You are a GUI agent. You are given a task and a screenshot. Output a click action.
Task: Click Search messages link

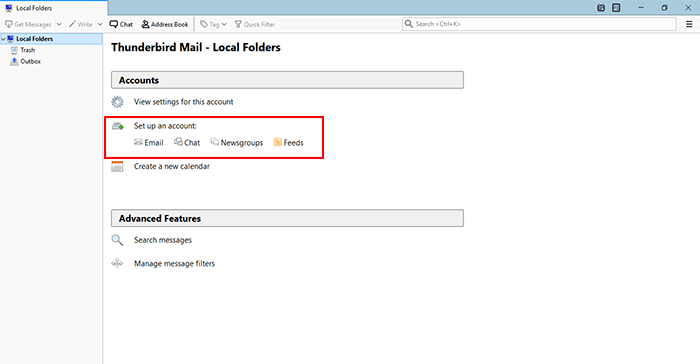(x=163, y=240)
